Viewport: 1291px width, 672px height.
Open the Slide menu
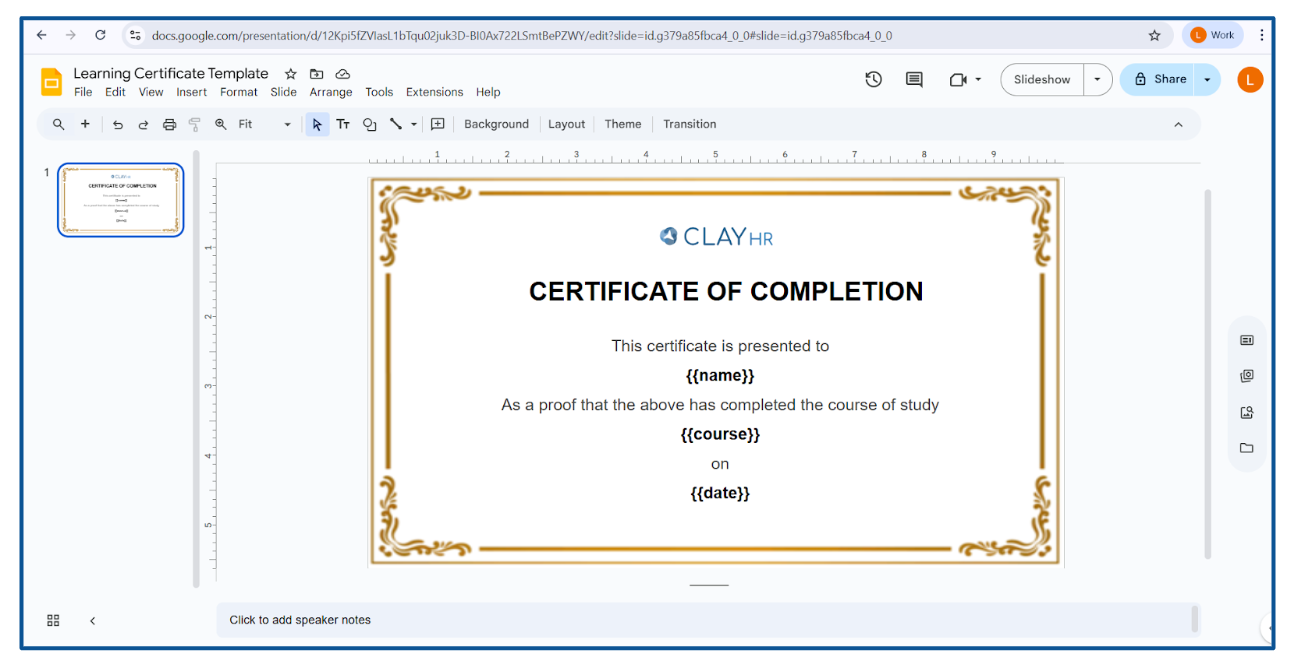pyautogui.click(x=284, y=92)
